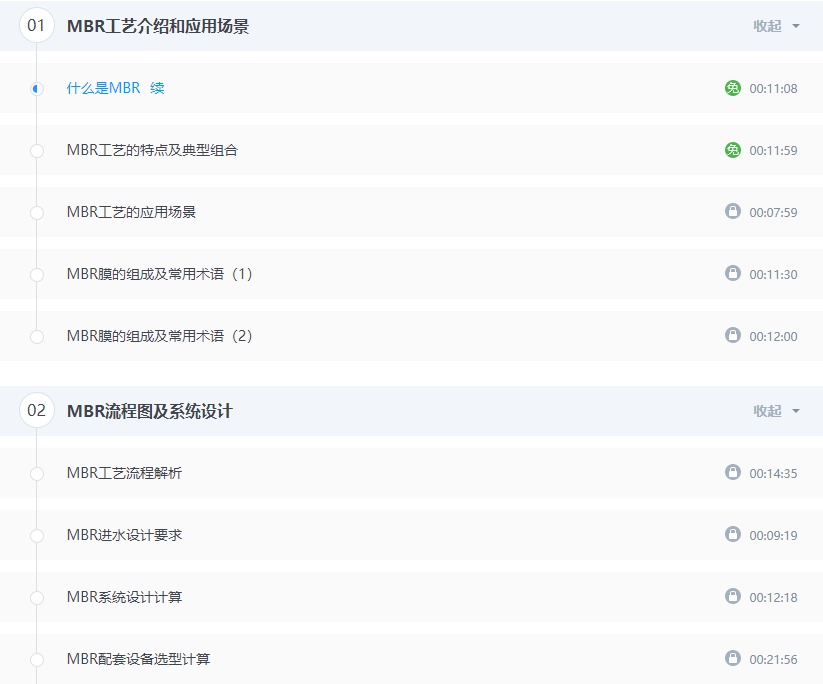Click the duration 00:11:59
The height and width of the screenshot is (684, 823).
pos(773,151)
